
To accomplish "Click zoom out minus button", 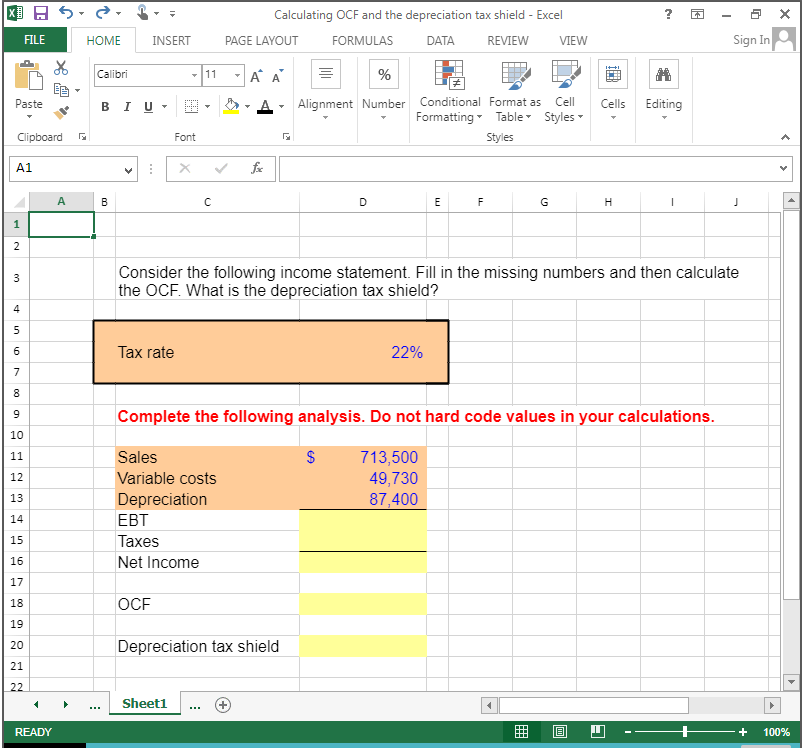I will [x=628, y=732].
